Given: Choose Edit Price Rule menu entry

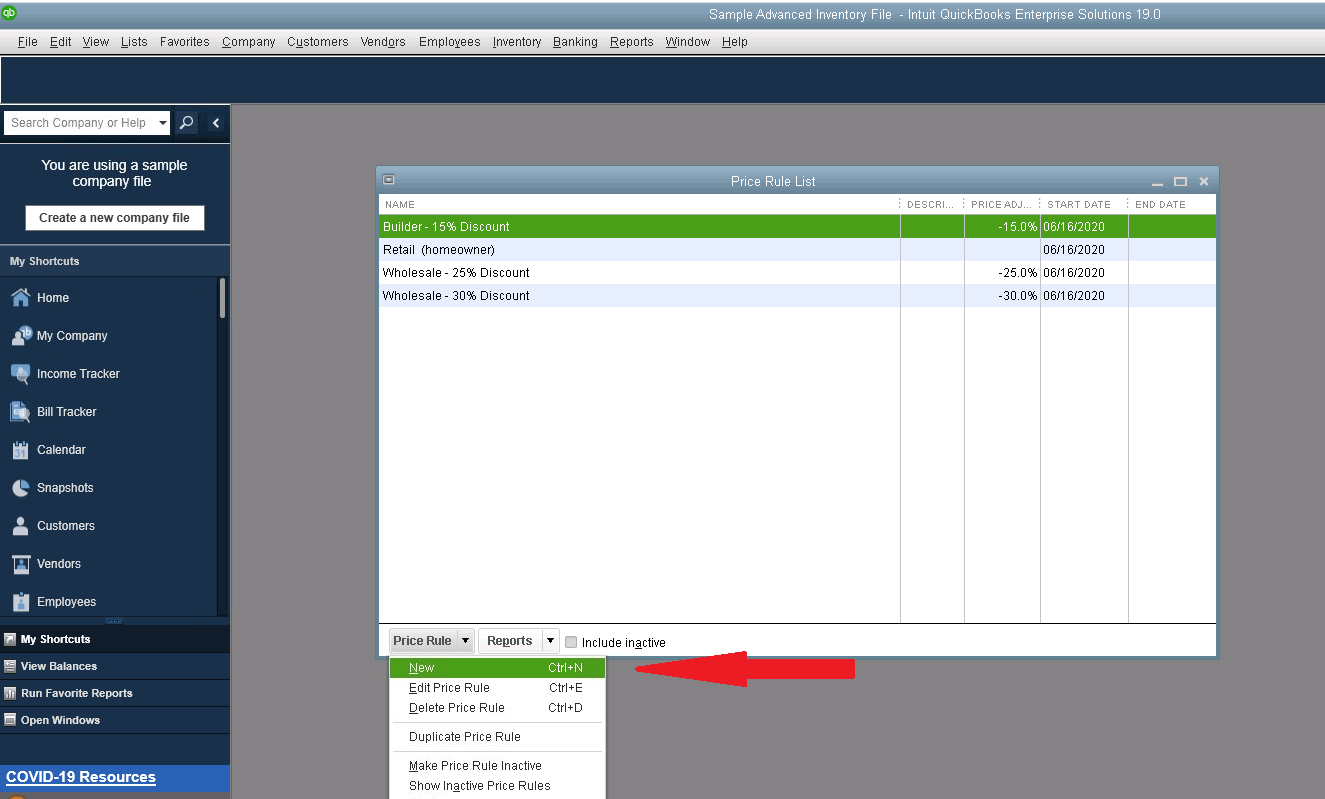Looking at the screenshot, I should pos(497,688).
